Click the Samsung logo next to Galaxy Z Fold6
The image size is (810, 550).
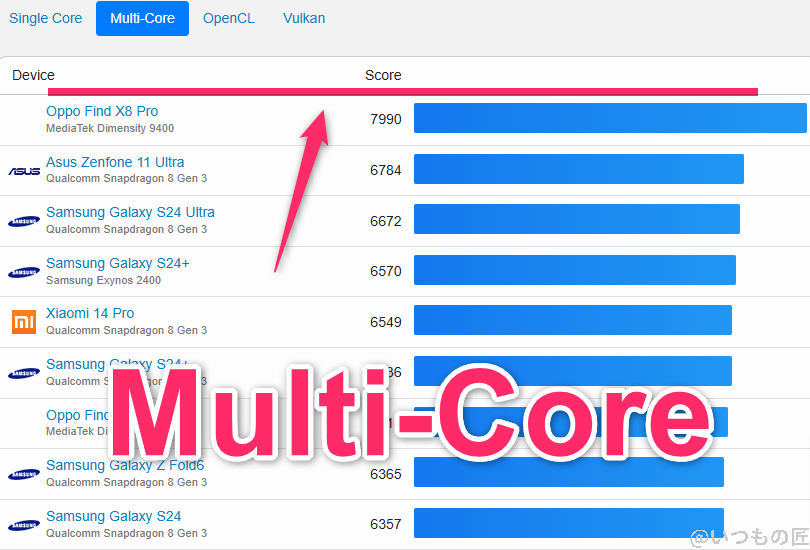click(24, 474)
